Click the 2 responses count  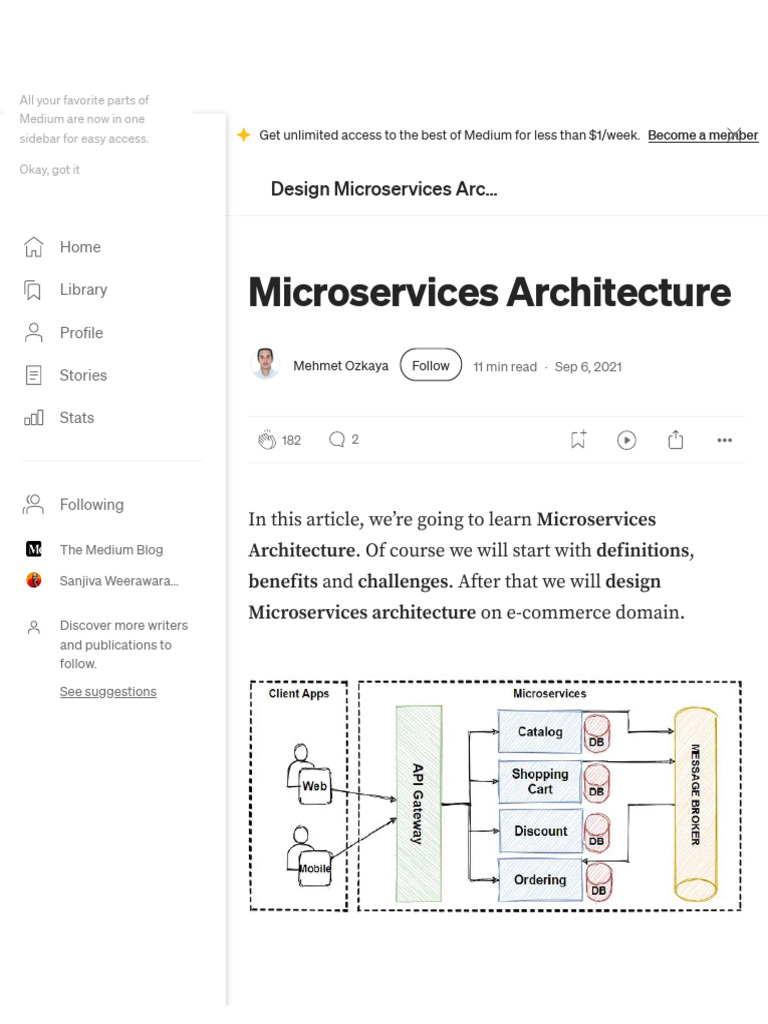point(355,440)
